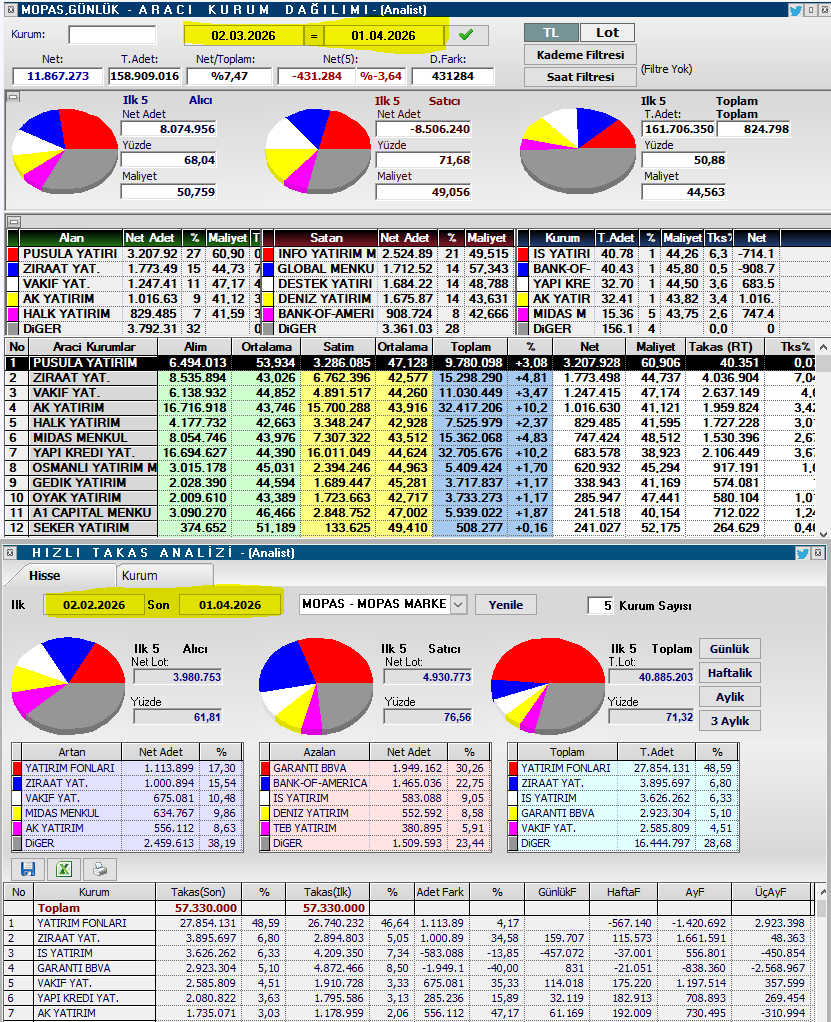Click Net value 11.867.273
Screen dimensions: 831x1022
coord(57,76)
